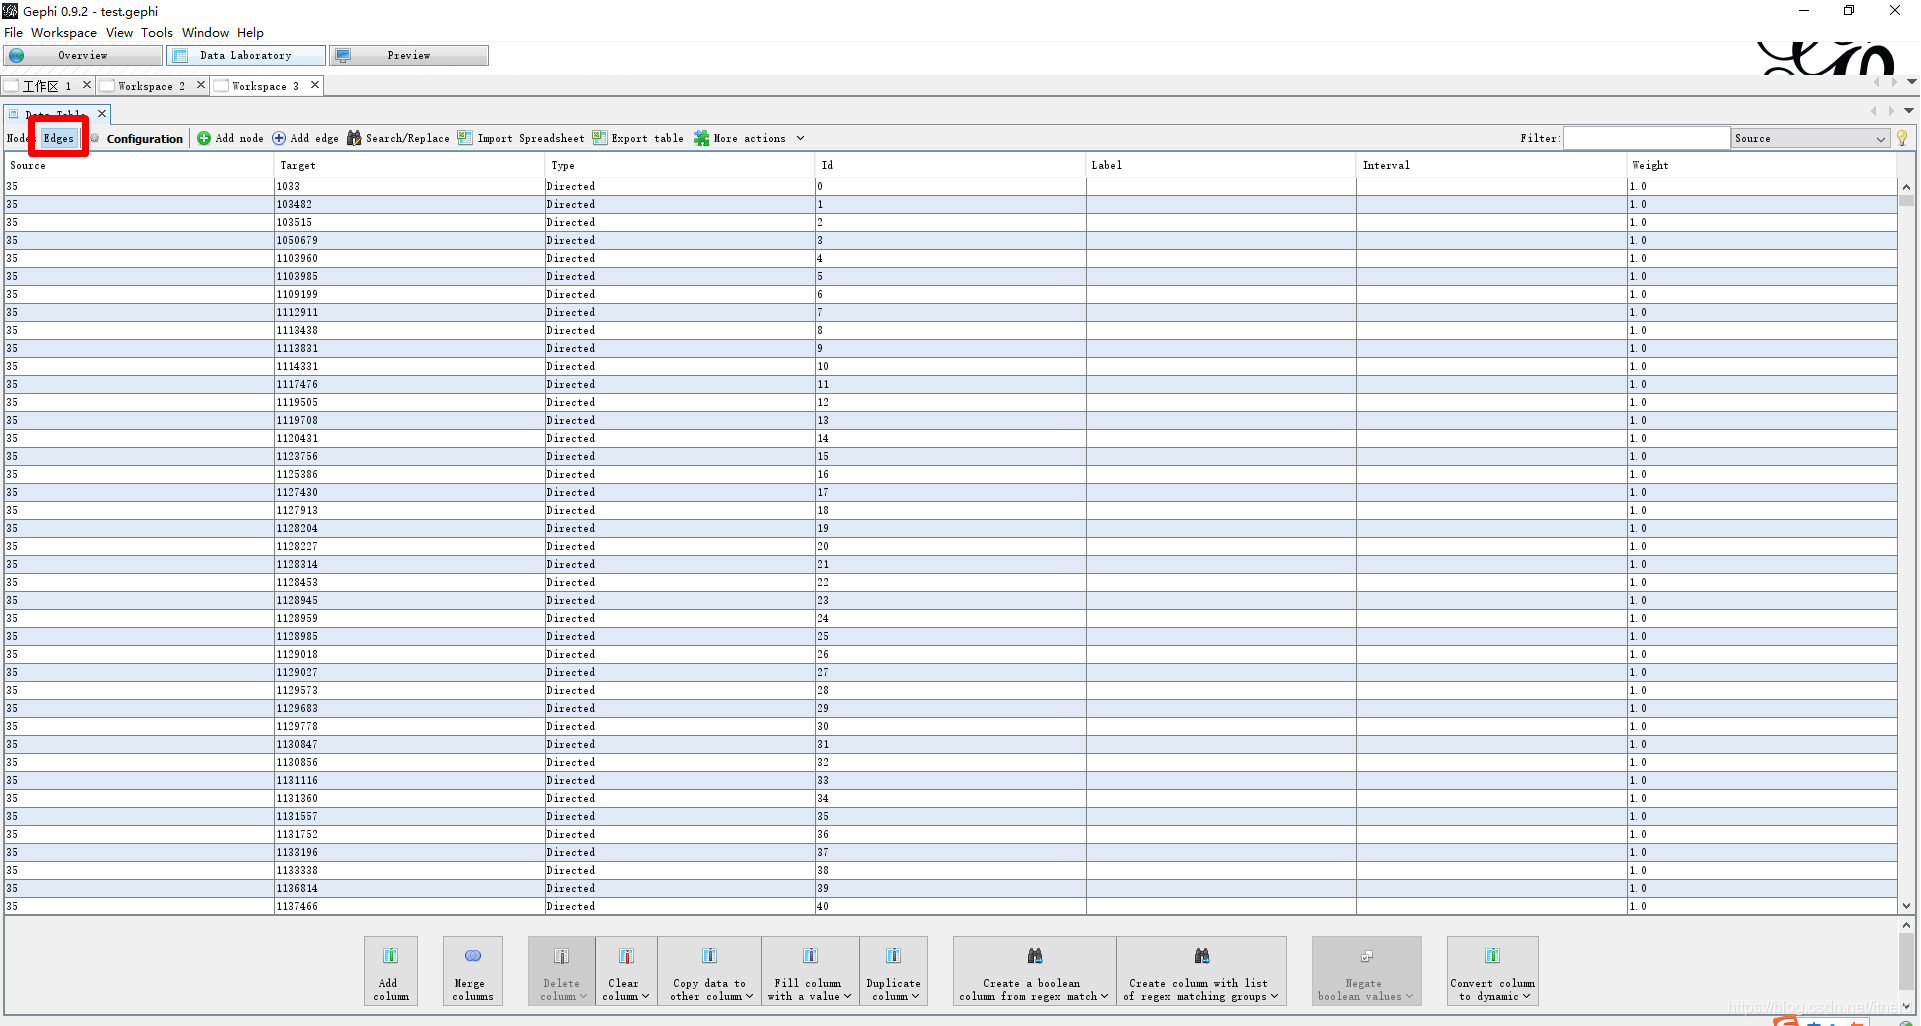Image resolution: width=1921 pixels, height=1026 pixels.
Task: Click the Merge columns icon button
Action: [473, 956]
